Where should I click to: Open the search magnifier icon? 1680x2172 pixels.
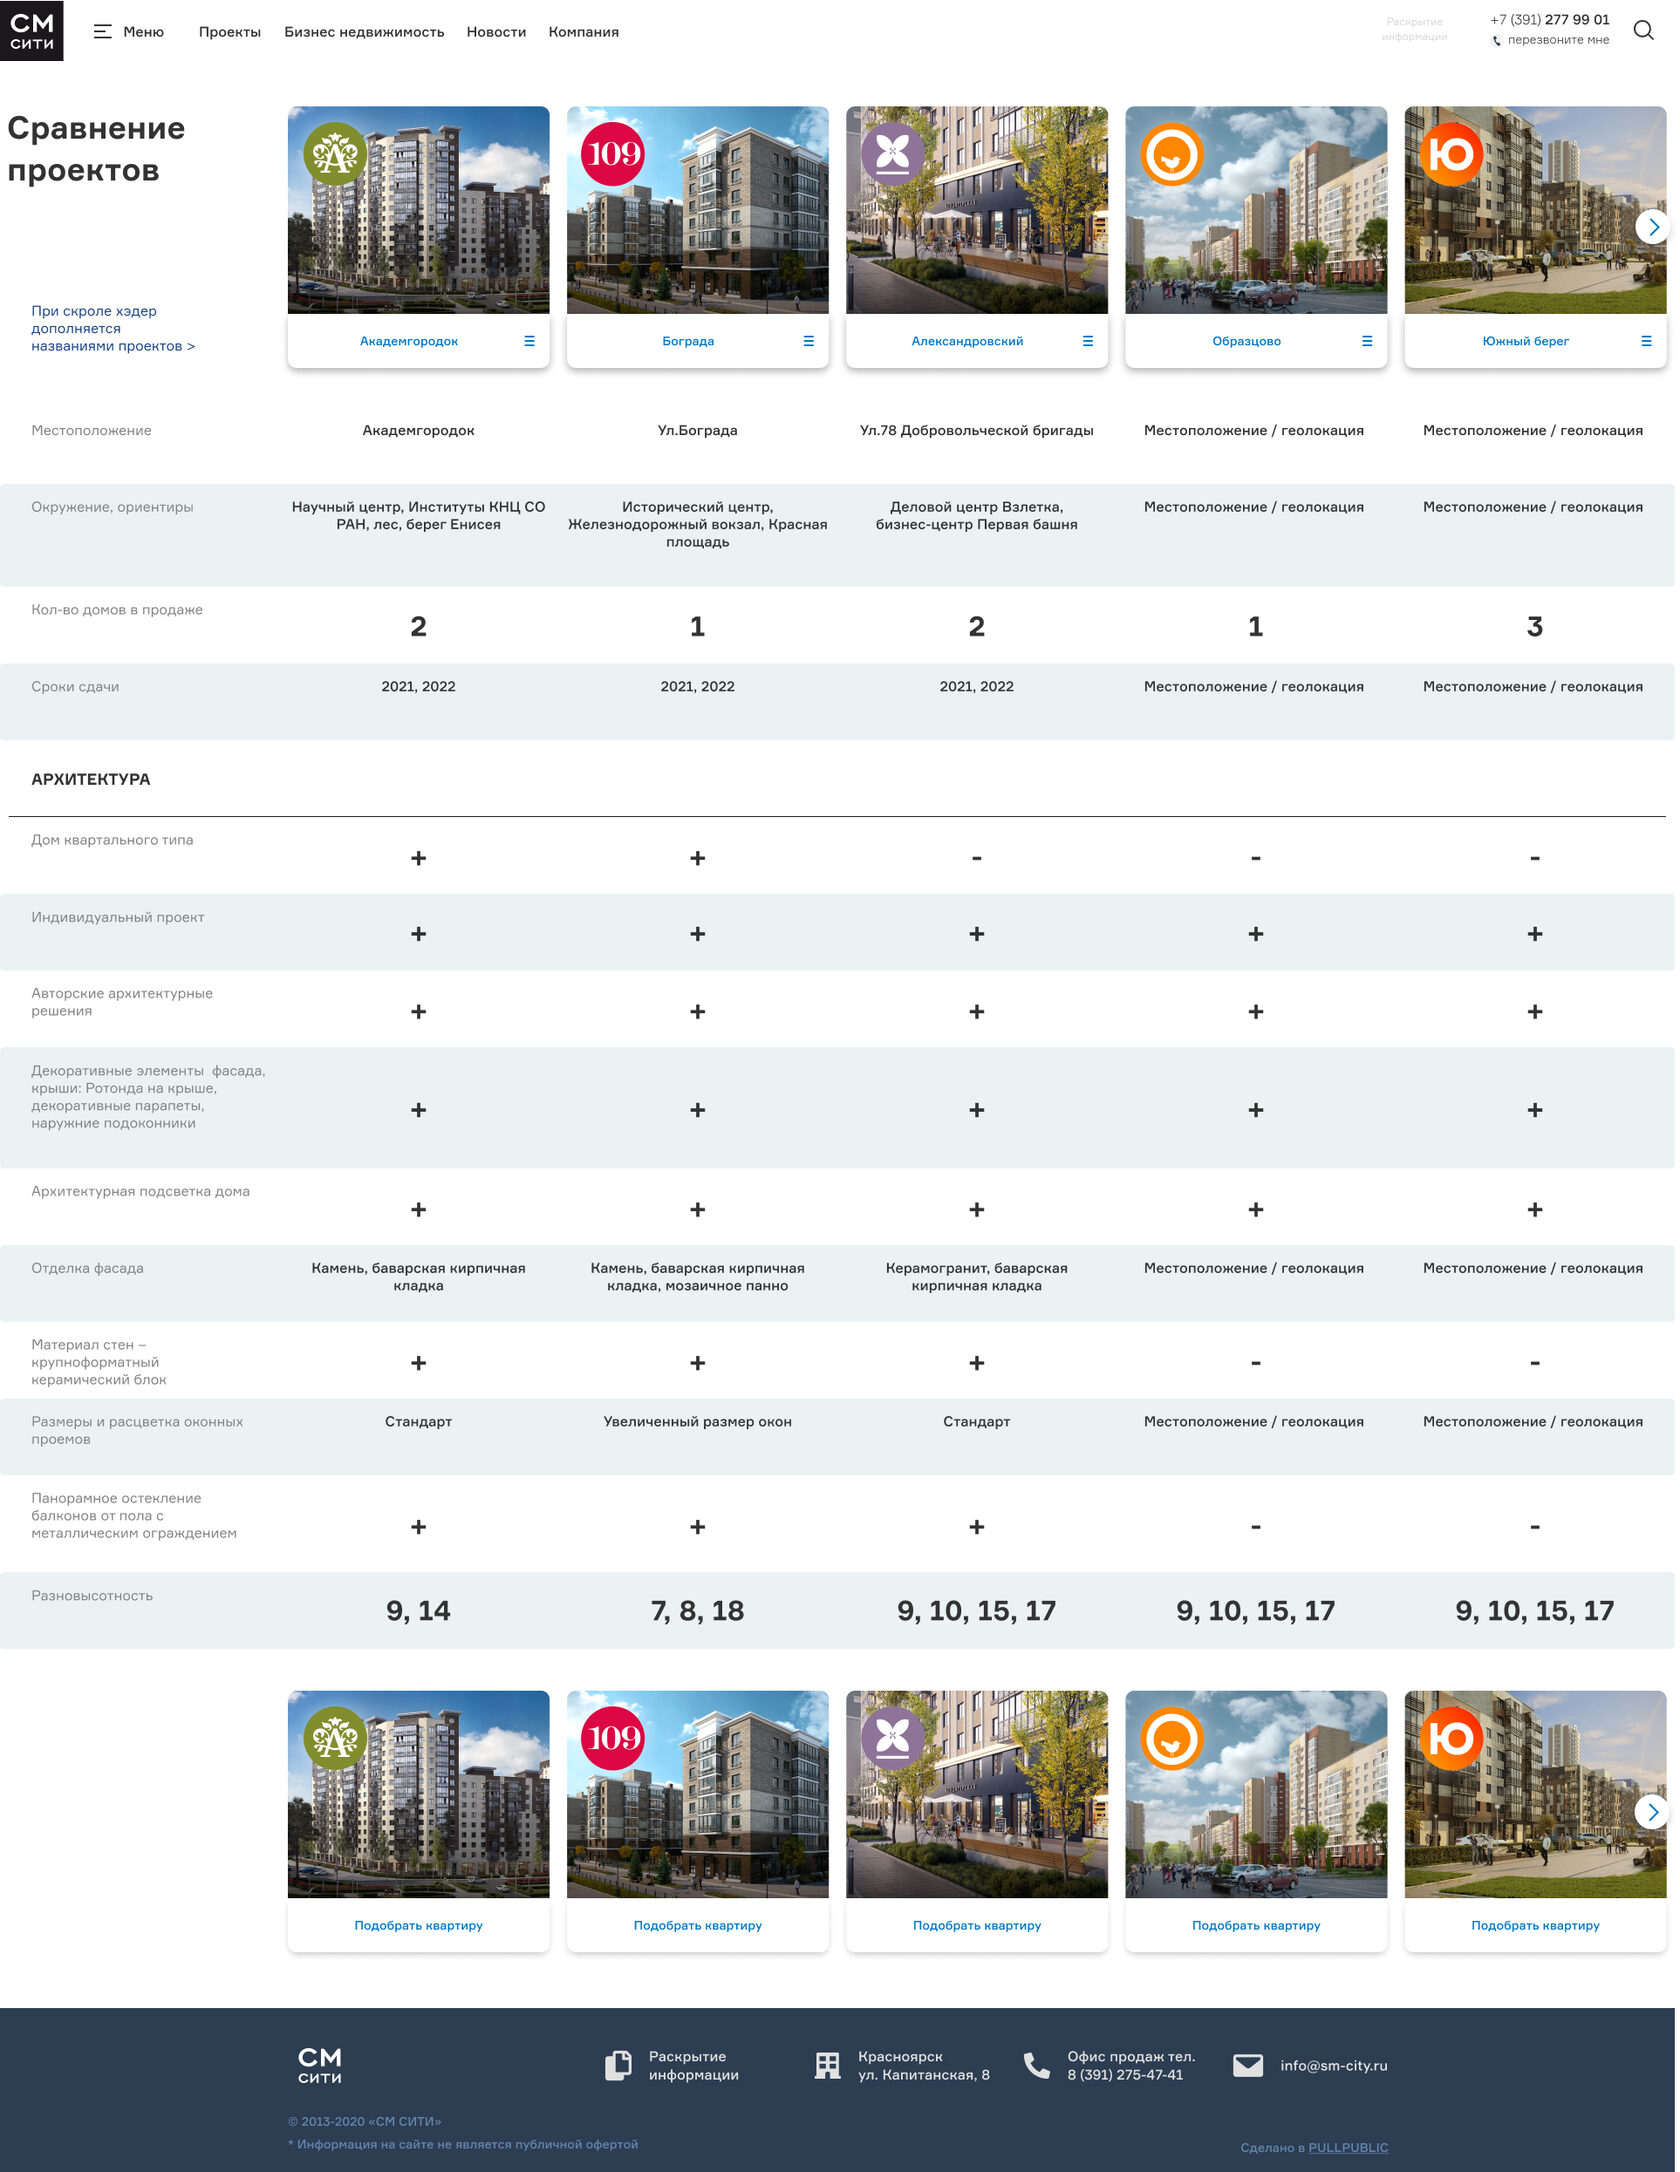point(1643,31)
